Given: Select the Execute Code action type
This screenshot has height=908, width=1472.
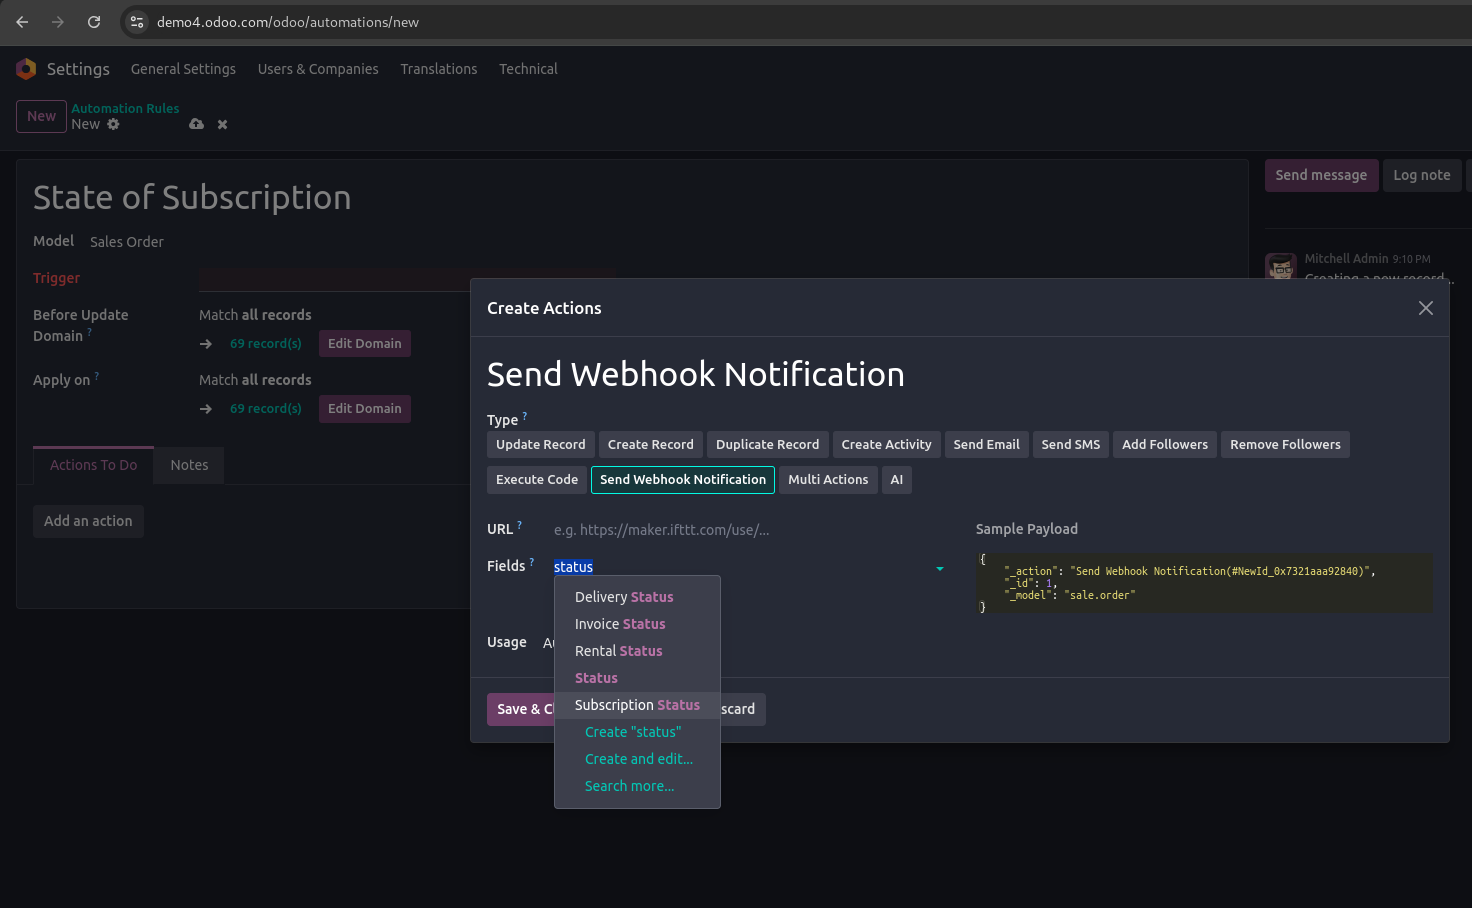Looking at the screenshot, I should coord(536,480).
